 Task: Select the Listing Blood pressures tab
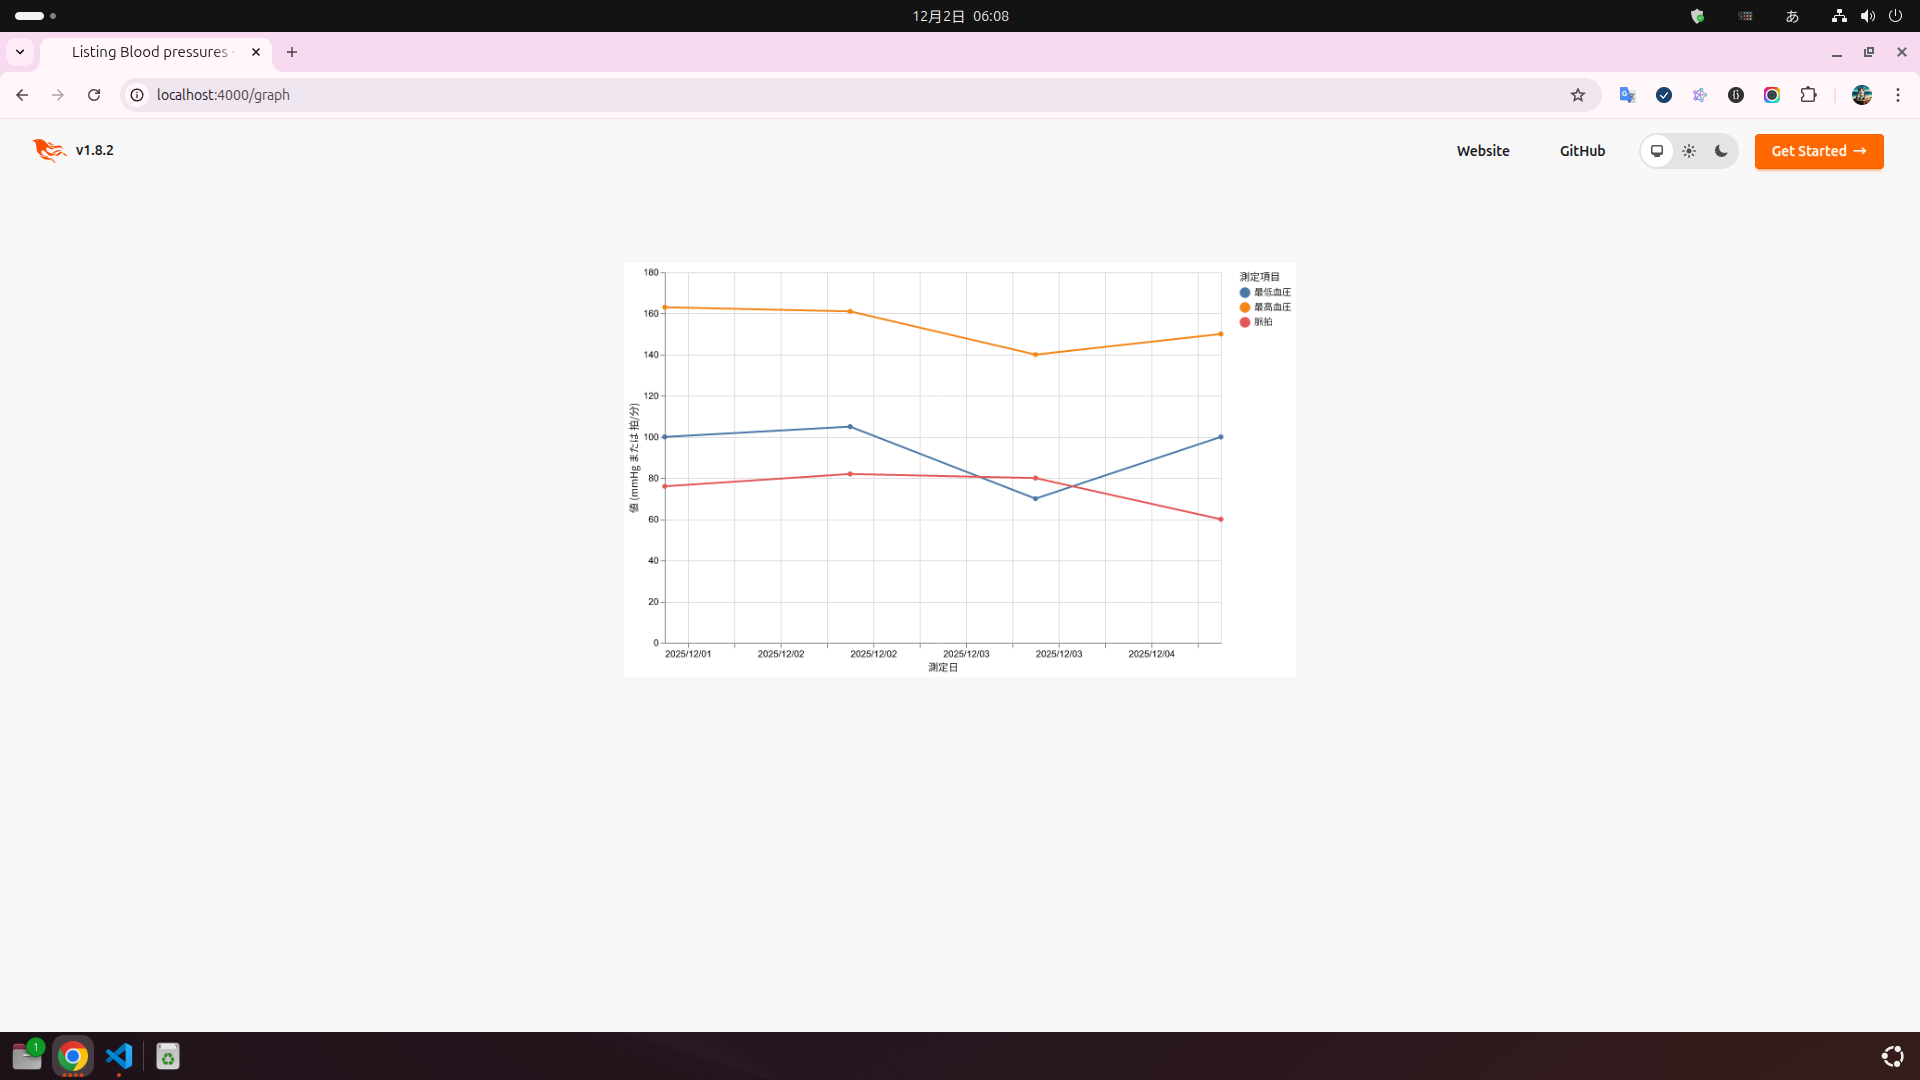(150, 52)
